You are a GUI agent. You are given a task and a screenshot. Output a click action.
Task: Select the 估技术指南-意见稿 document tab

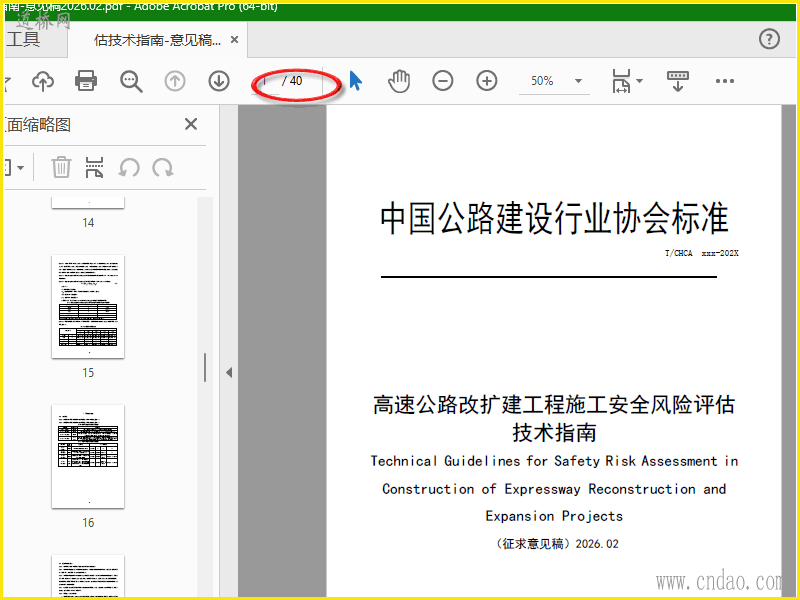coord(157,40)
